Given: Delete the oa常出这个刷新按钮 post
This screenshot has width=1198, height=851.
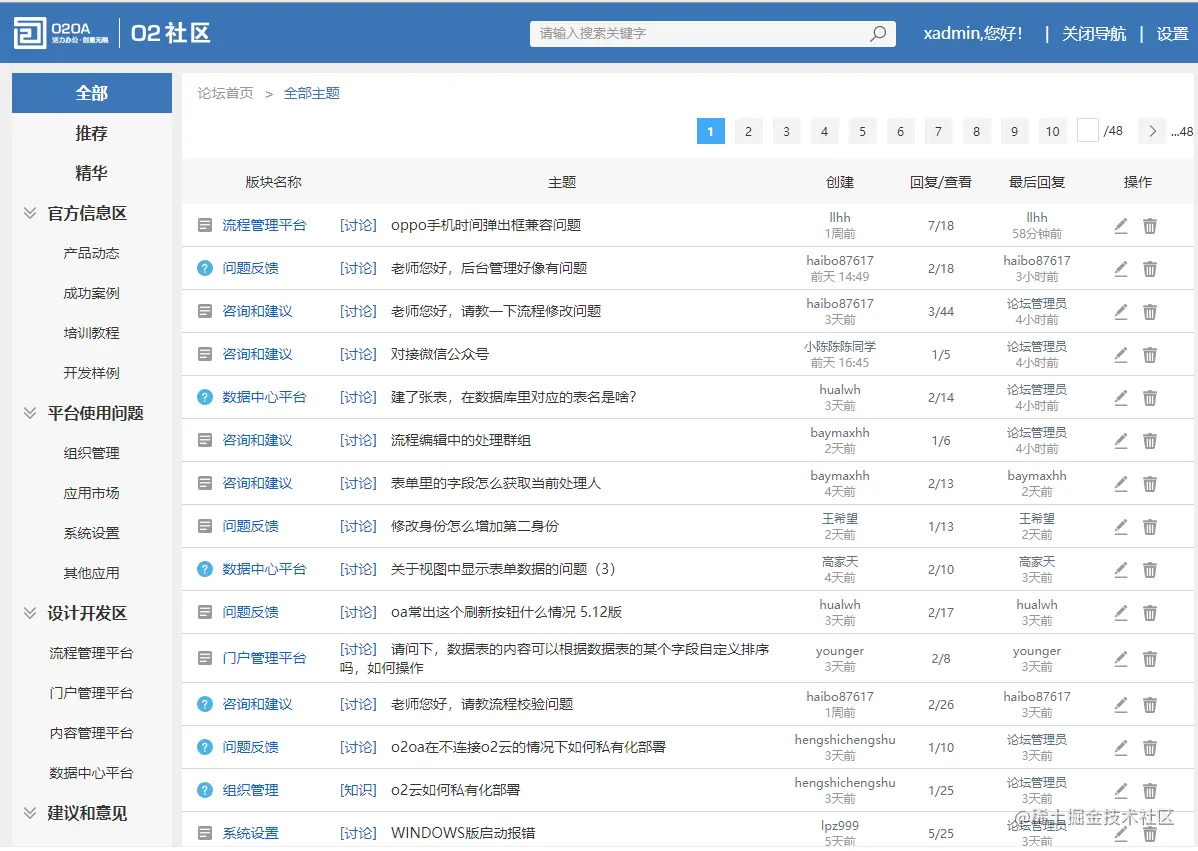Looking at the screenshot, I should 1150,613.
